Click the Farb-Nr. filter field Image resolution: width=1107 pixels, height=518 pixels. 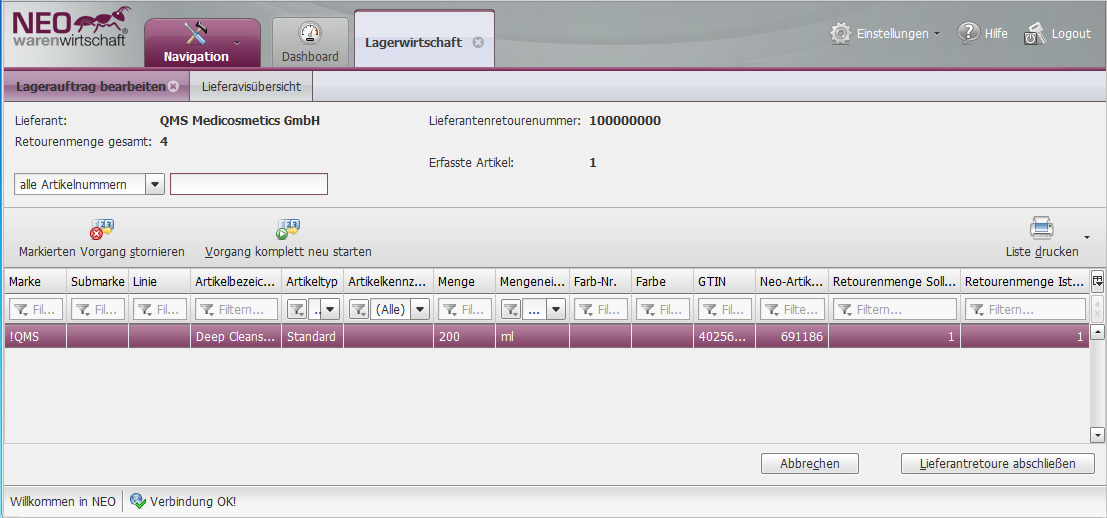point(600,309)
